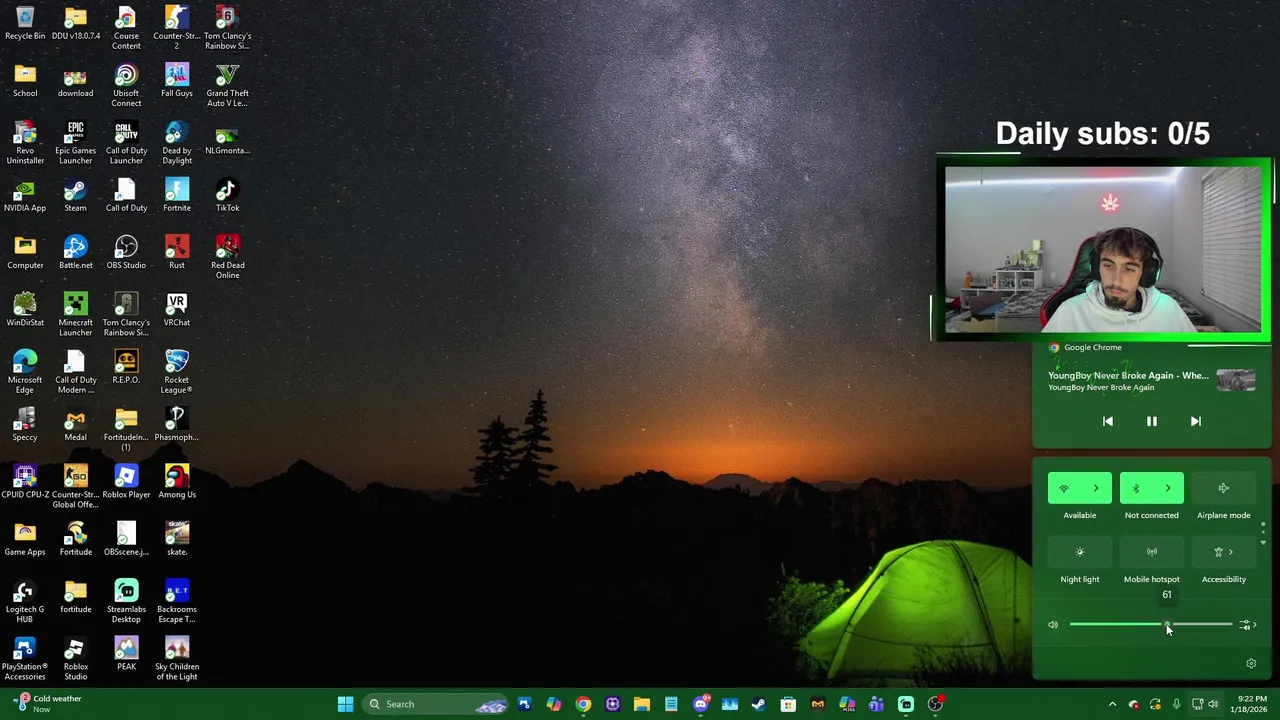Open the Accessibility options tile
The image size is (1280, 720).
coord(1224,552)
